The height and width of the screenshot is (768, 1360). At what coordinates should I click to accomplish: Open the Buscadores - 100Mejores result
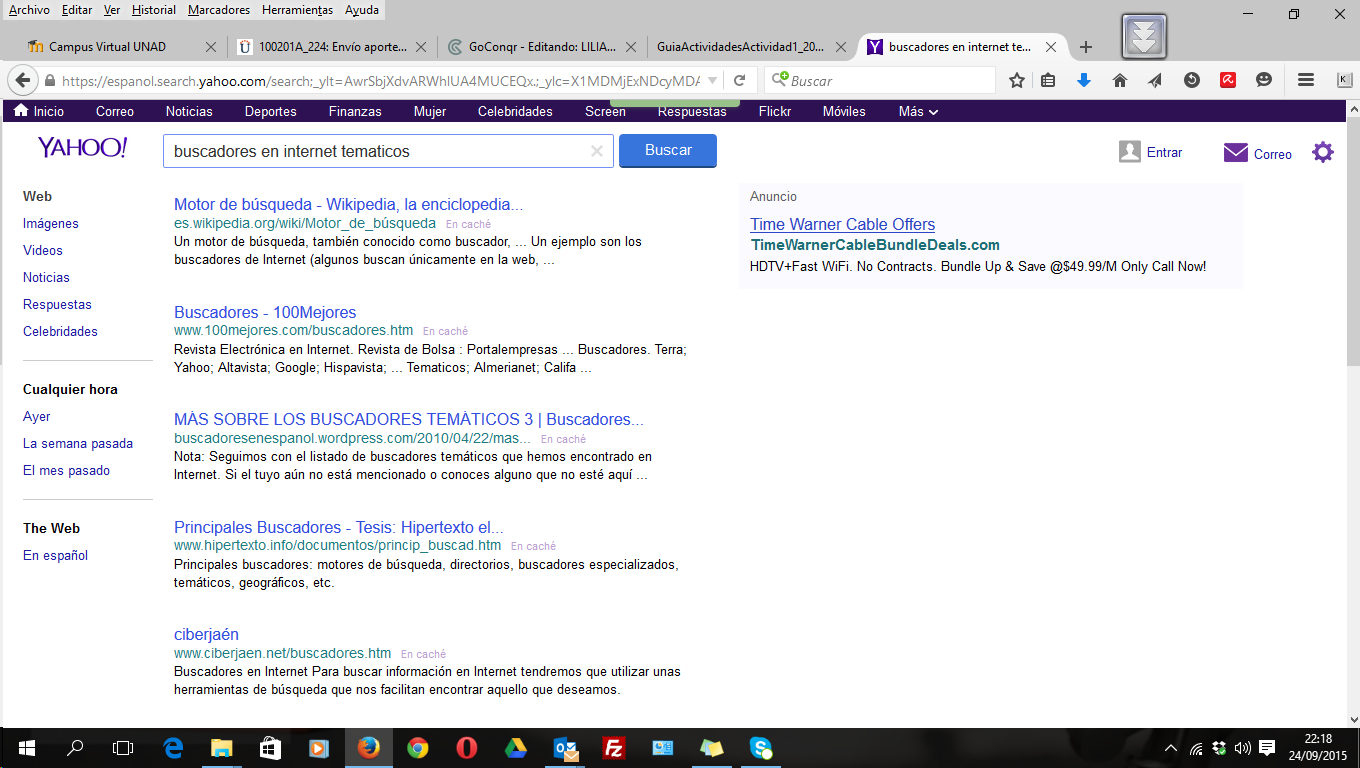[265, 312]
